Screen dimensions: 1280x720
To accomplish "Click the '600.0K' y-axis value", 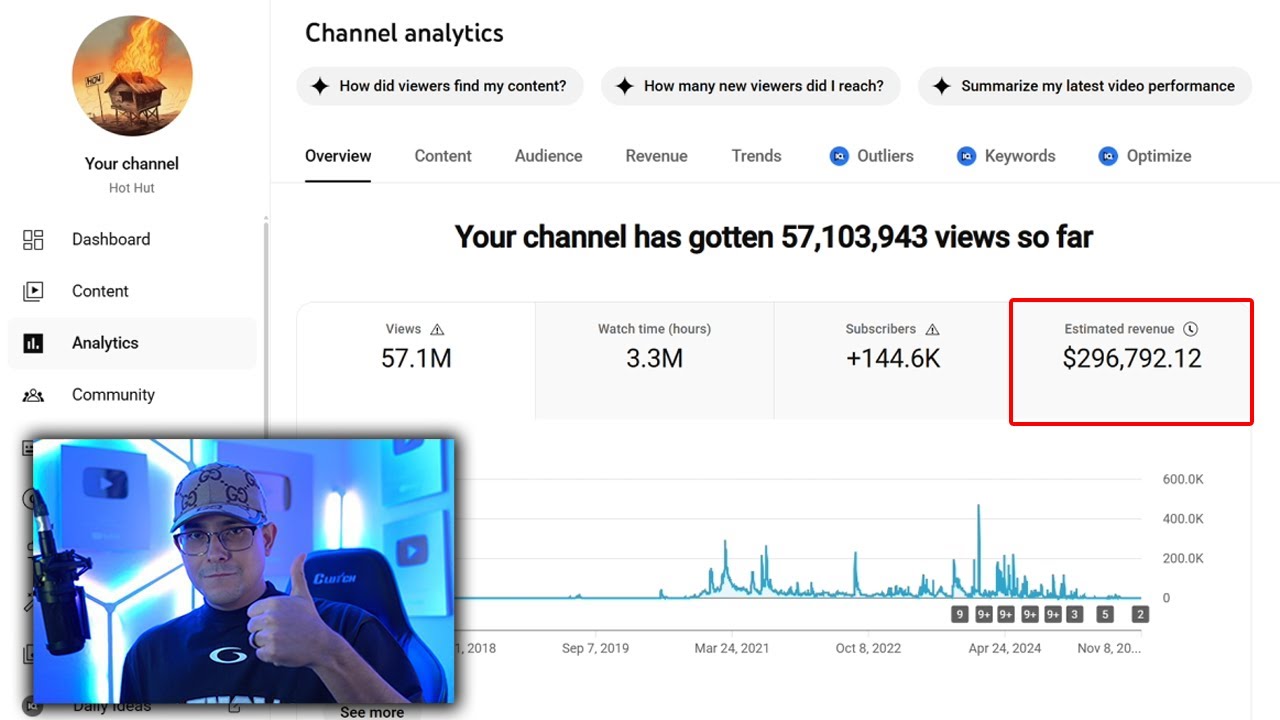I will tap(1183, 480).
